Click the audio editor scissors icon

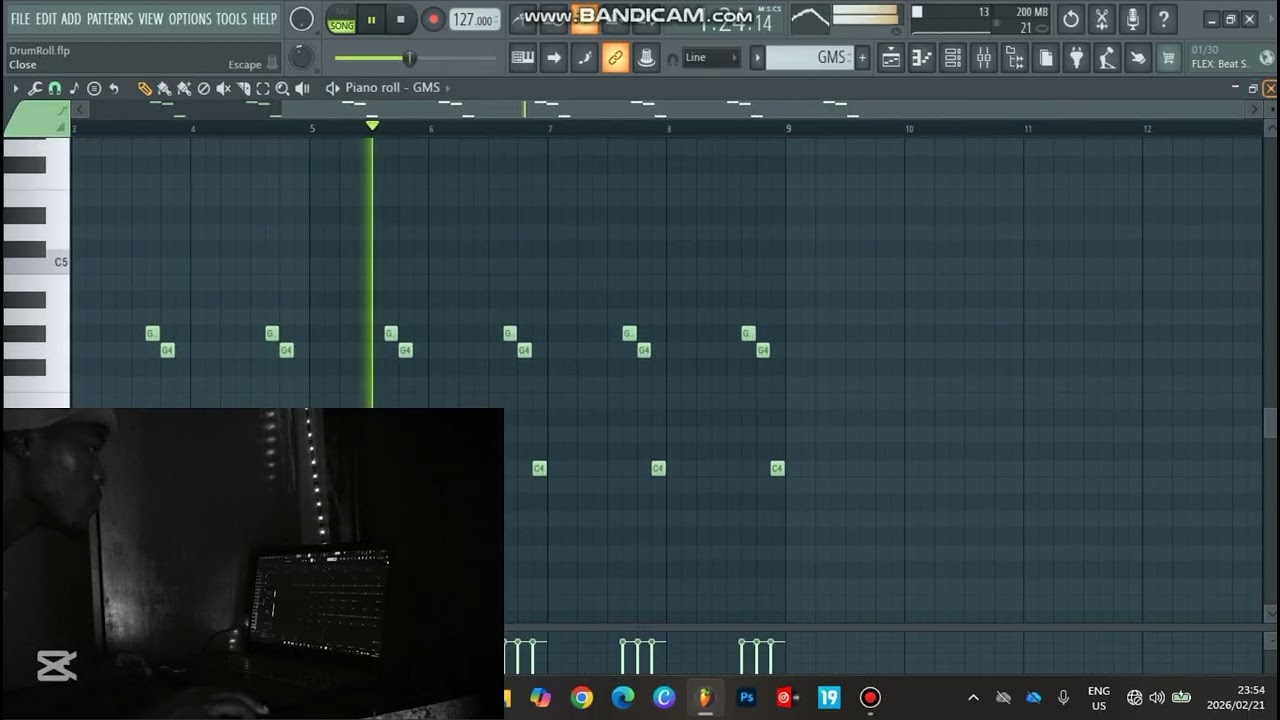tap(1102, 19)
